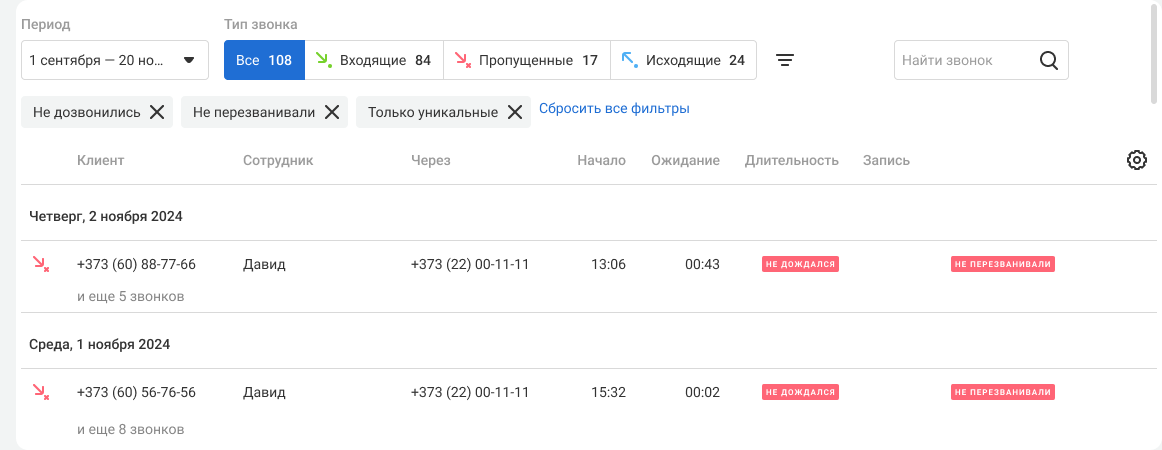Expand "и еще 8 звонков" group
The image size is (1162, 450).
pos(130,429)
